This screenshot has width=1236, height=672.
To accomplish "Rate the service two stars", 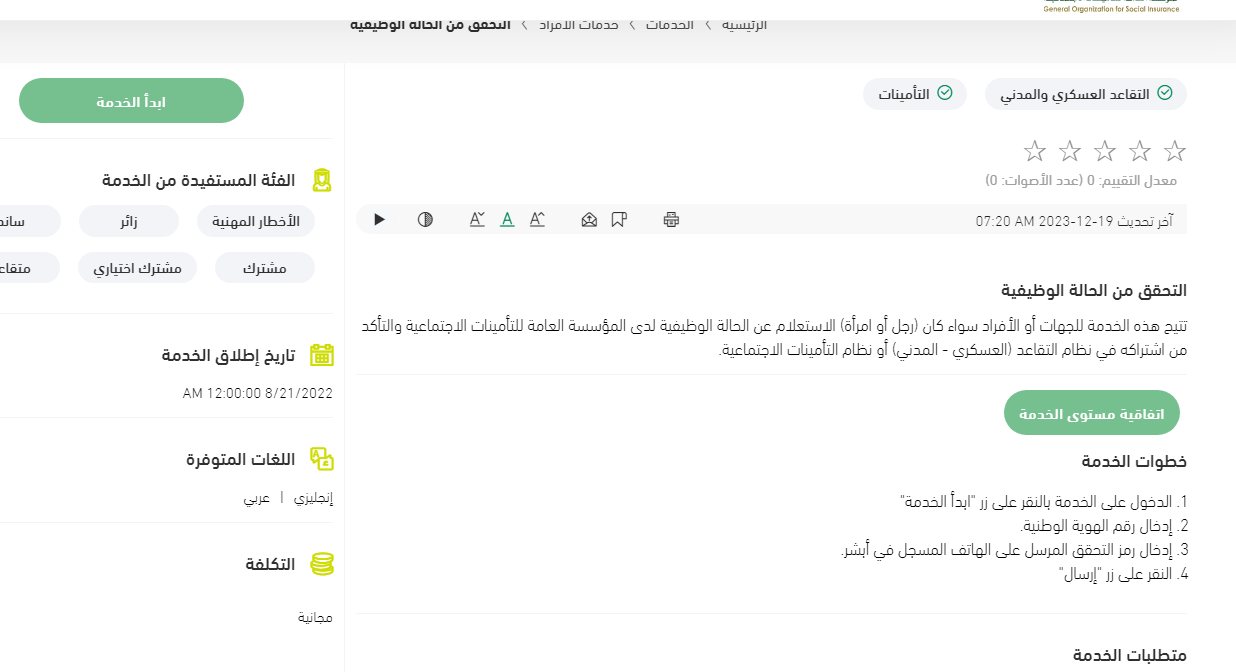I will coord(1140,151).
